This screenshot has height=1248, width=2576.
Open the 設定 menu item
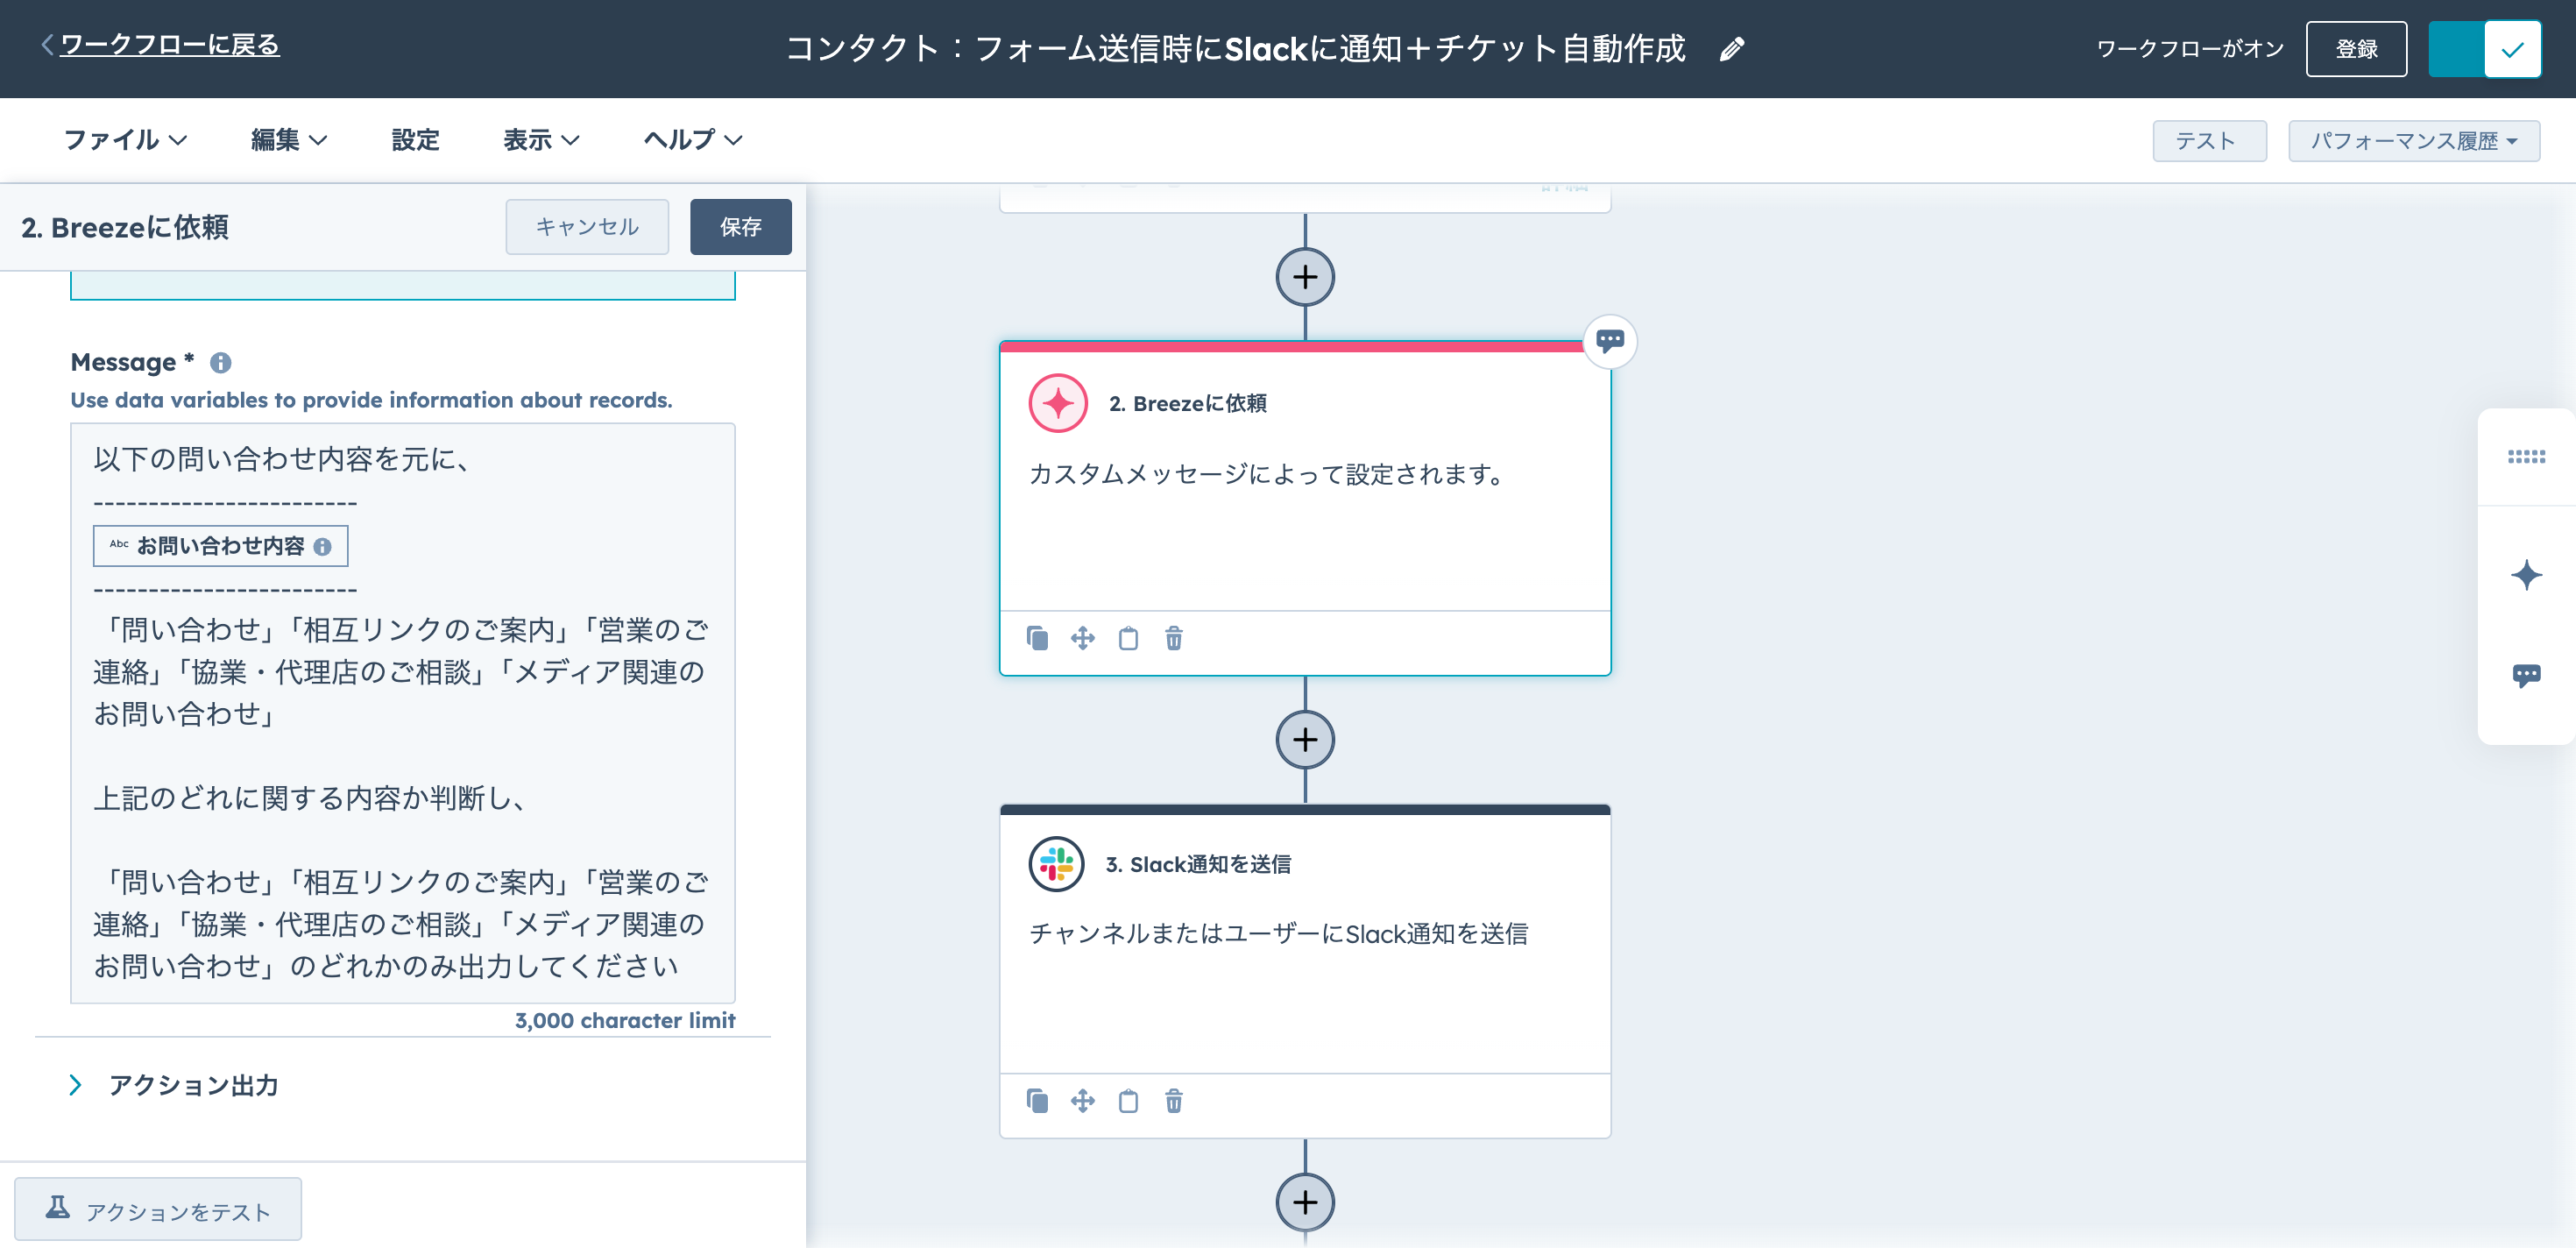[415, 140]
